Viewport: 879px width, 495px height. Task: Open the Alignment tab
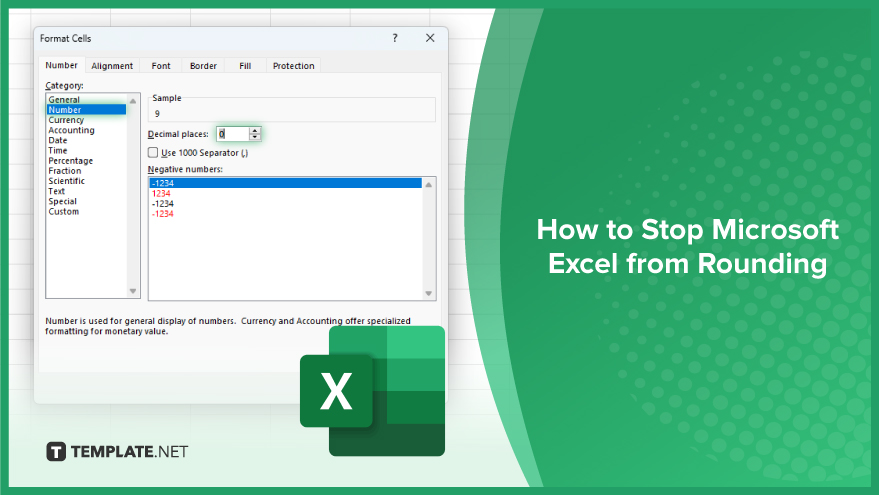pyautogui.click(x=112, y=66)
